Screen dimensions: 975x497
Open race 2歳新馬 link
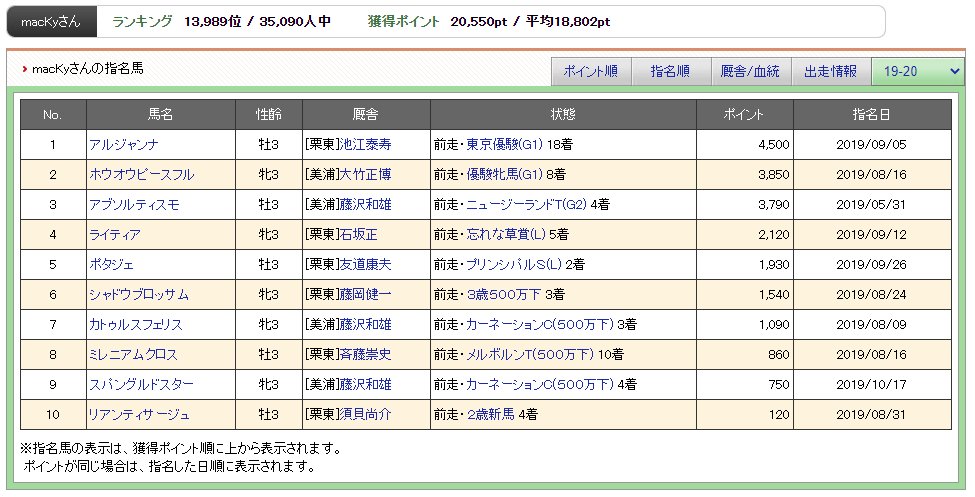491,414
